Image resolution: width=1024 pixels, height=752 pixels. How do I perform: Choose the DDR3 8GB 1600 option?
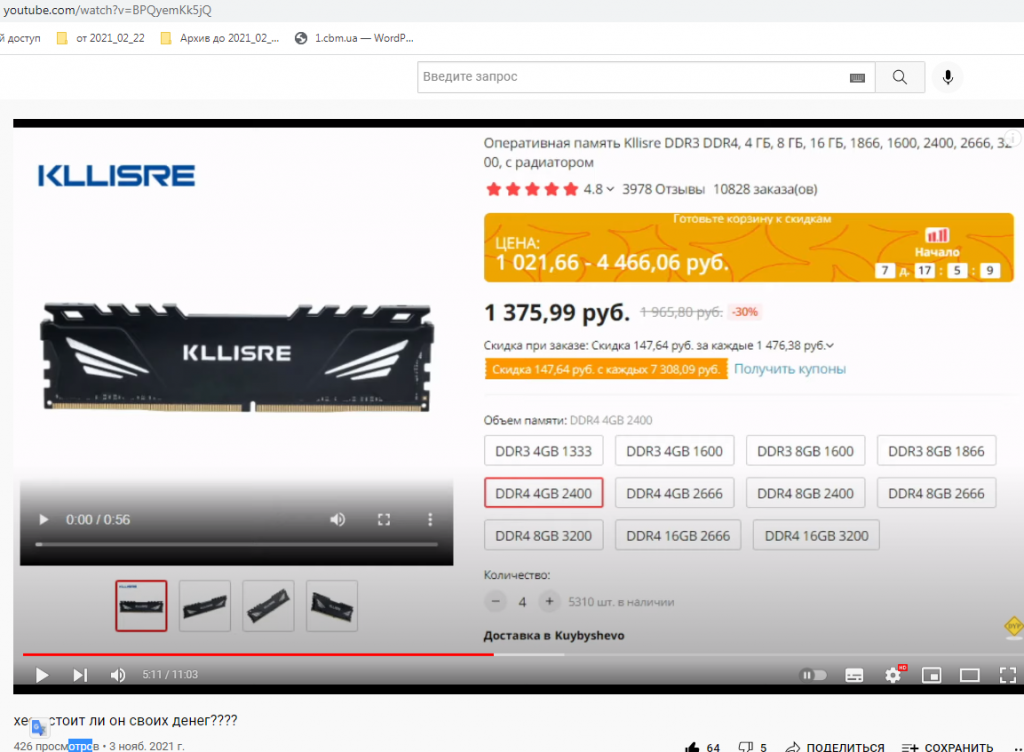(x=805, y=451)
